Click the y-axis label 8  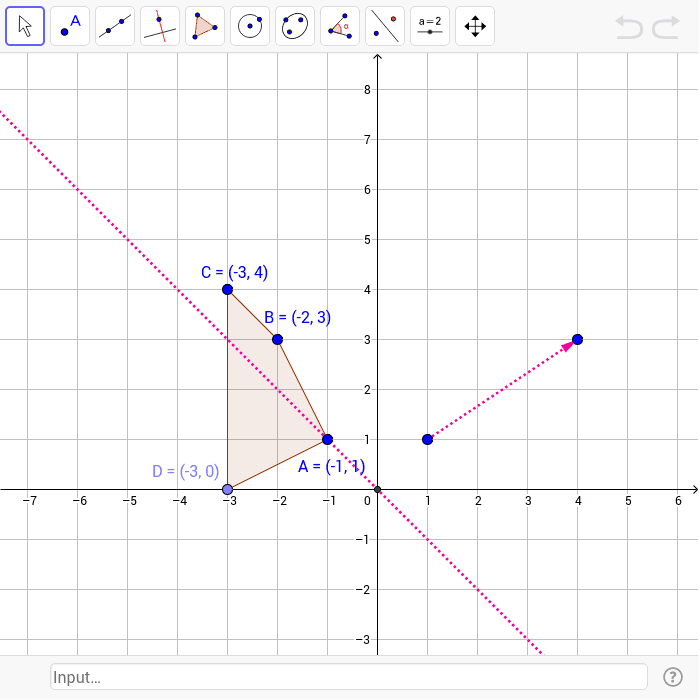[367, 90]
